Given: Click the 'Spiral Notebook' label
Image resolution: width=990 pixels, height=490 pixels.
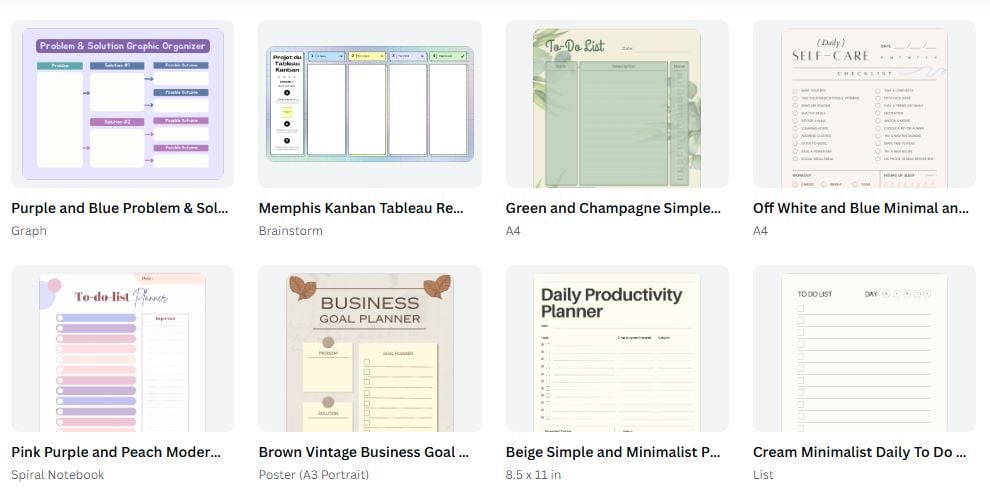Looking at the screenshot, I should tap(57, 475).
